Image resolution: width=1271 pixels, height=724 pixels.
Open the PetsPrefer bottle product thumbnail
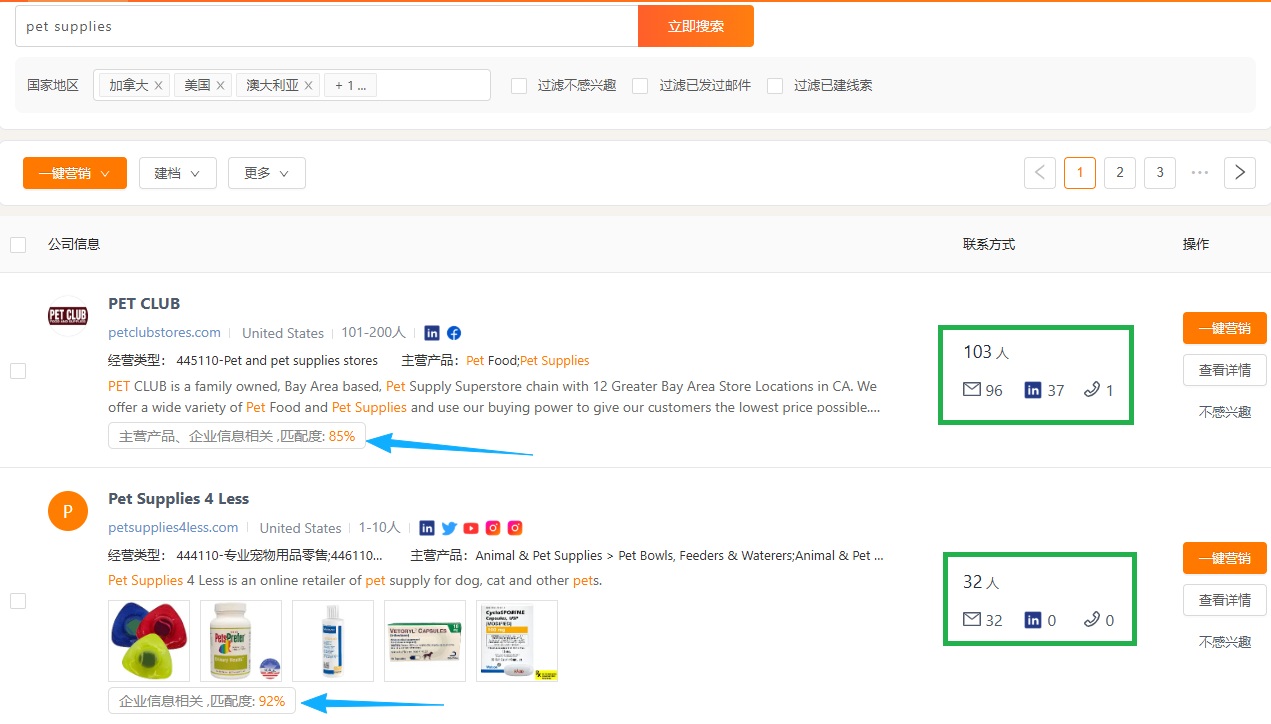pos(241,641)
